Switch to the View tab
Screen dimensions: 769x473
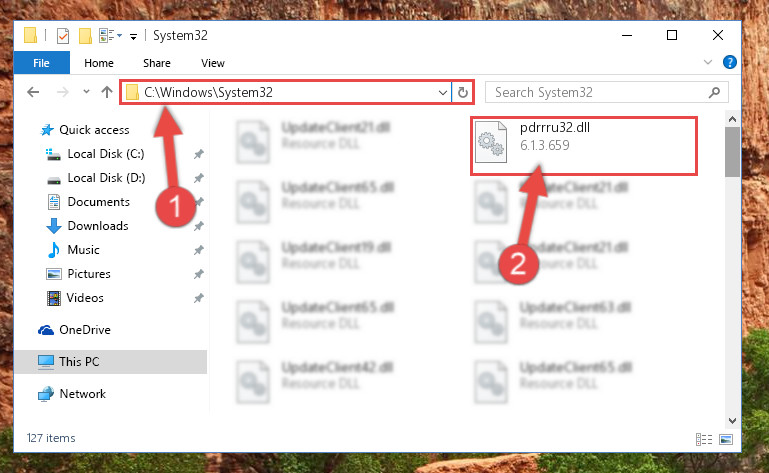pyautogui.click(x=212, y=63)
